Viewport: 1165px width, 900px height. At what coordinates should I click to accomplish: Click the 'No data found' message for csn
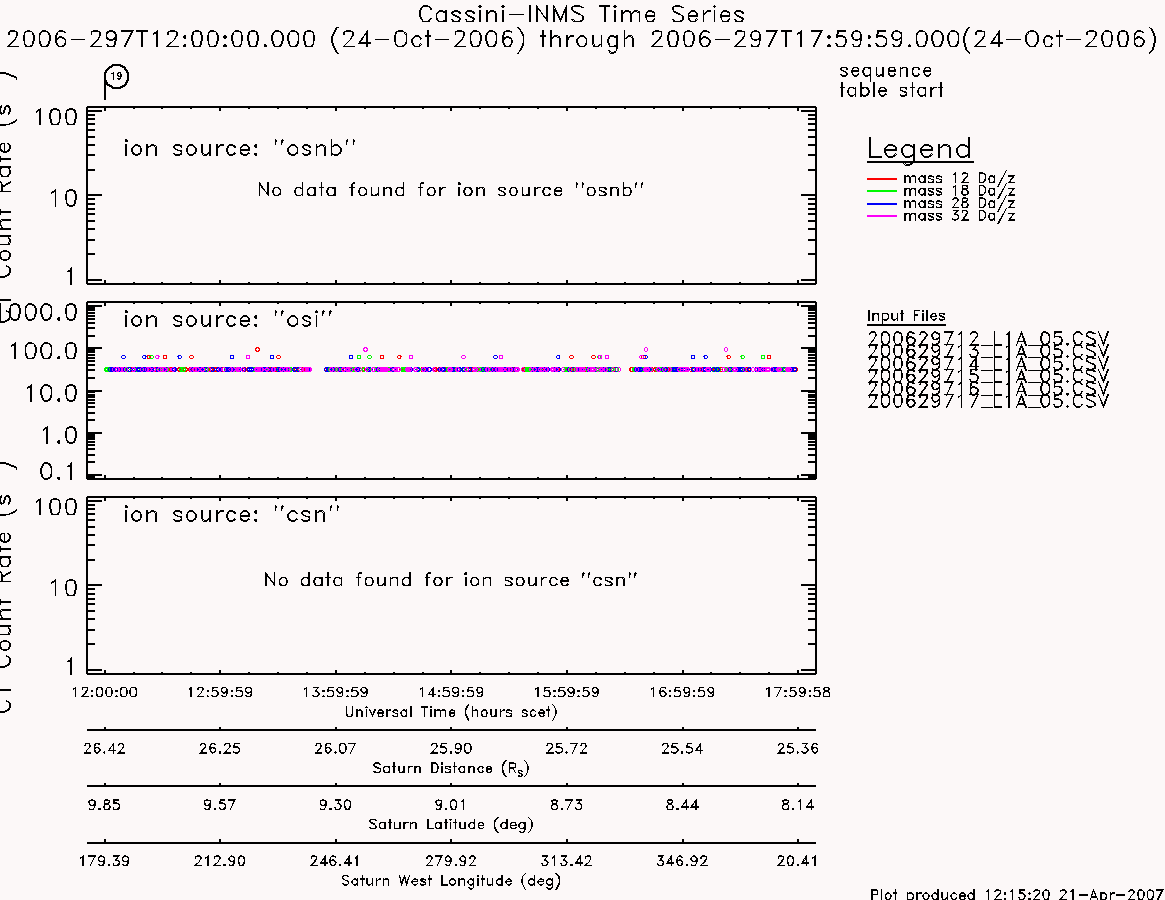point(450,580)
